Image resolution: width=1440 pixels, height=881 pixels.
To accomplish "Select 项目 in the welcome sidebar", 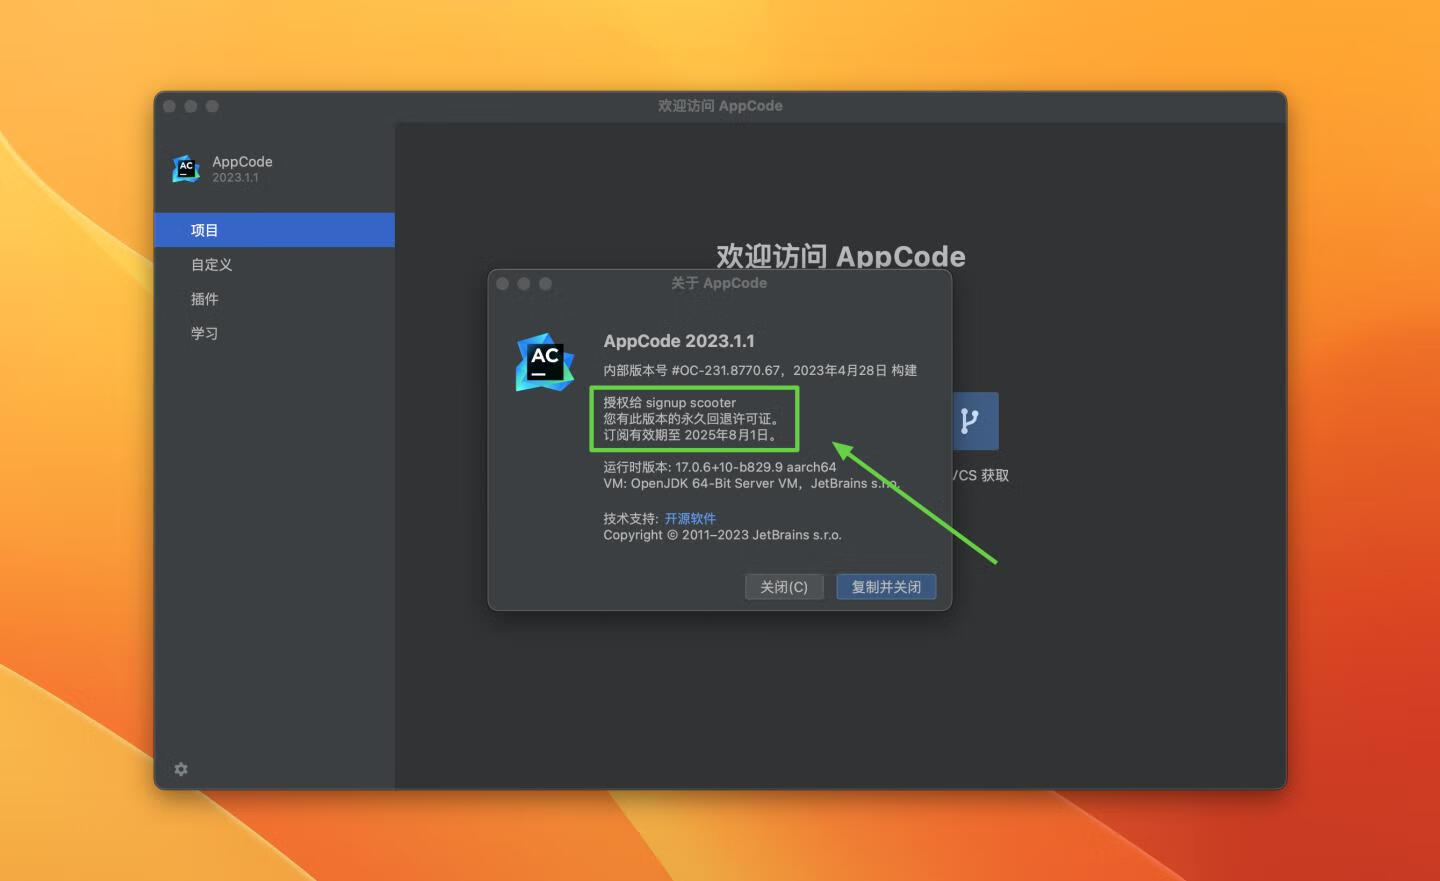I will pos(274,230).
